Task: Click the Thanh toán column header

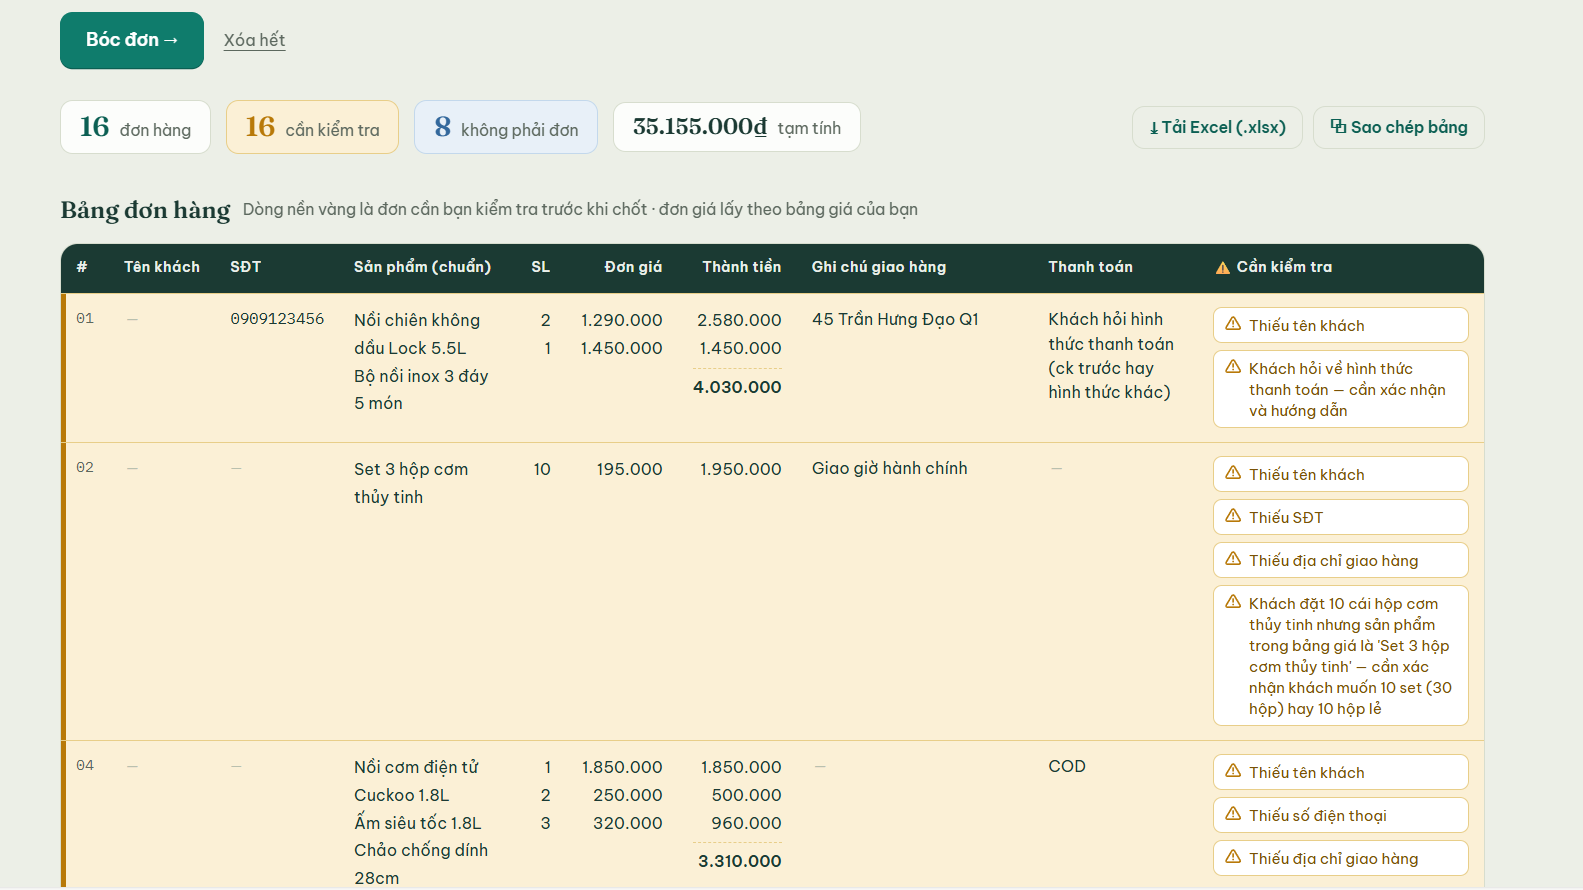Action: pyautogui.click(x=1090, y=267)
